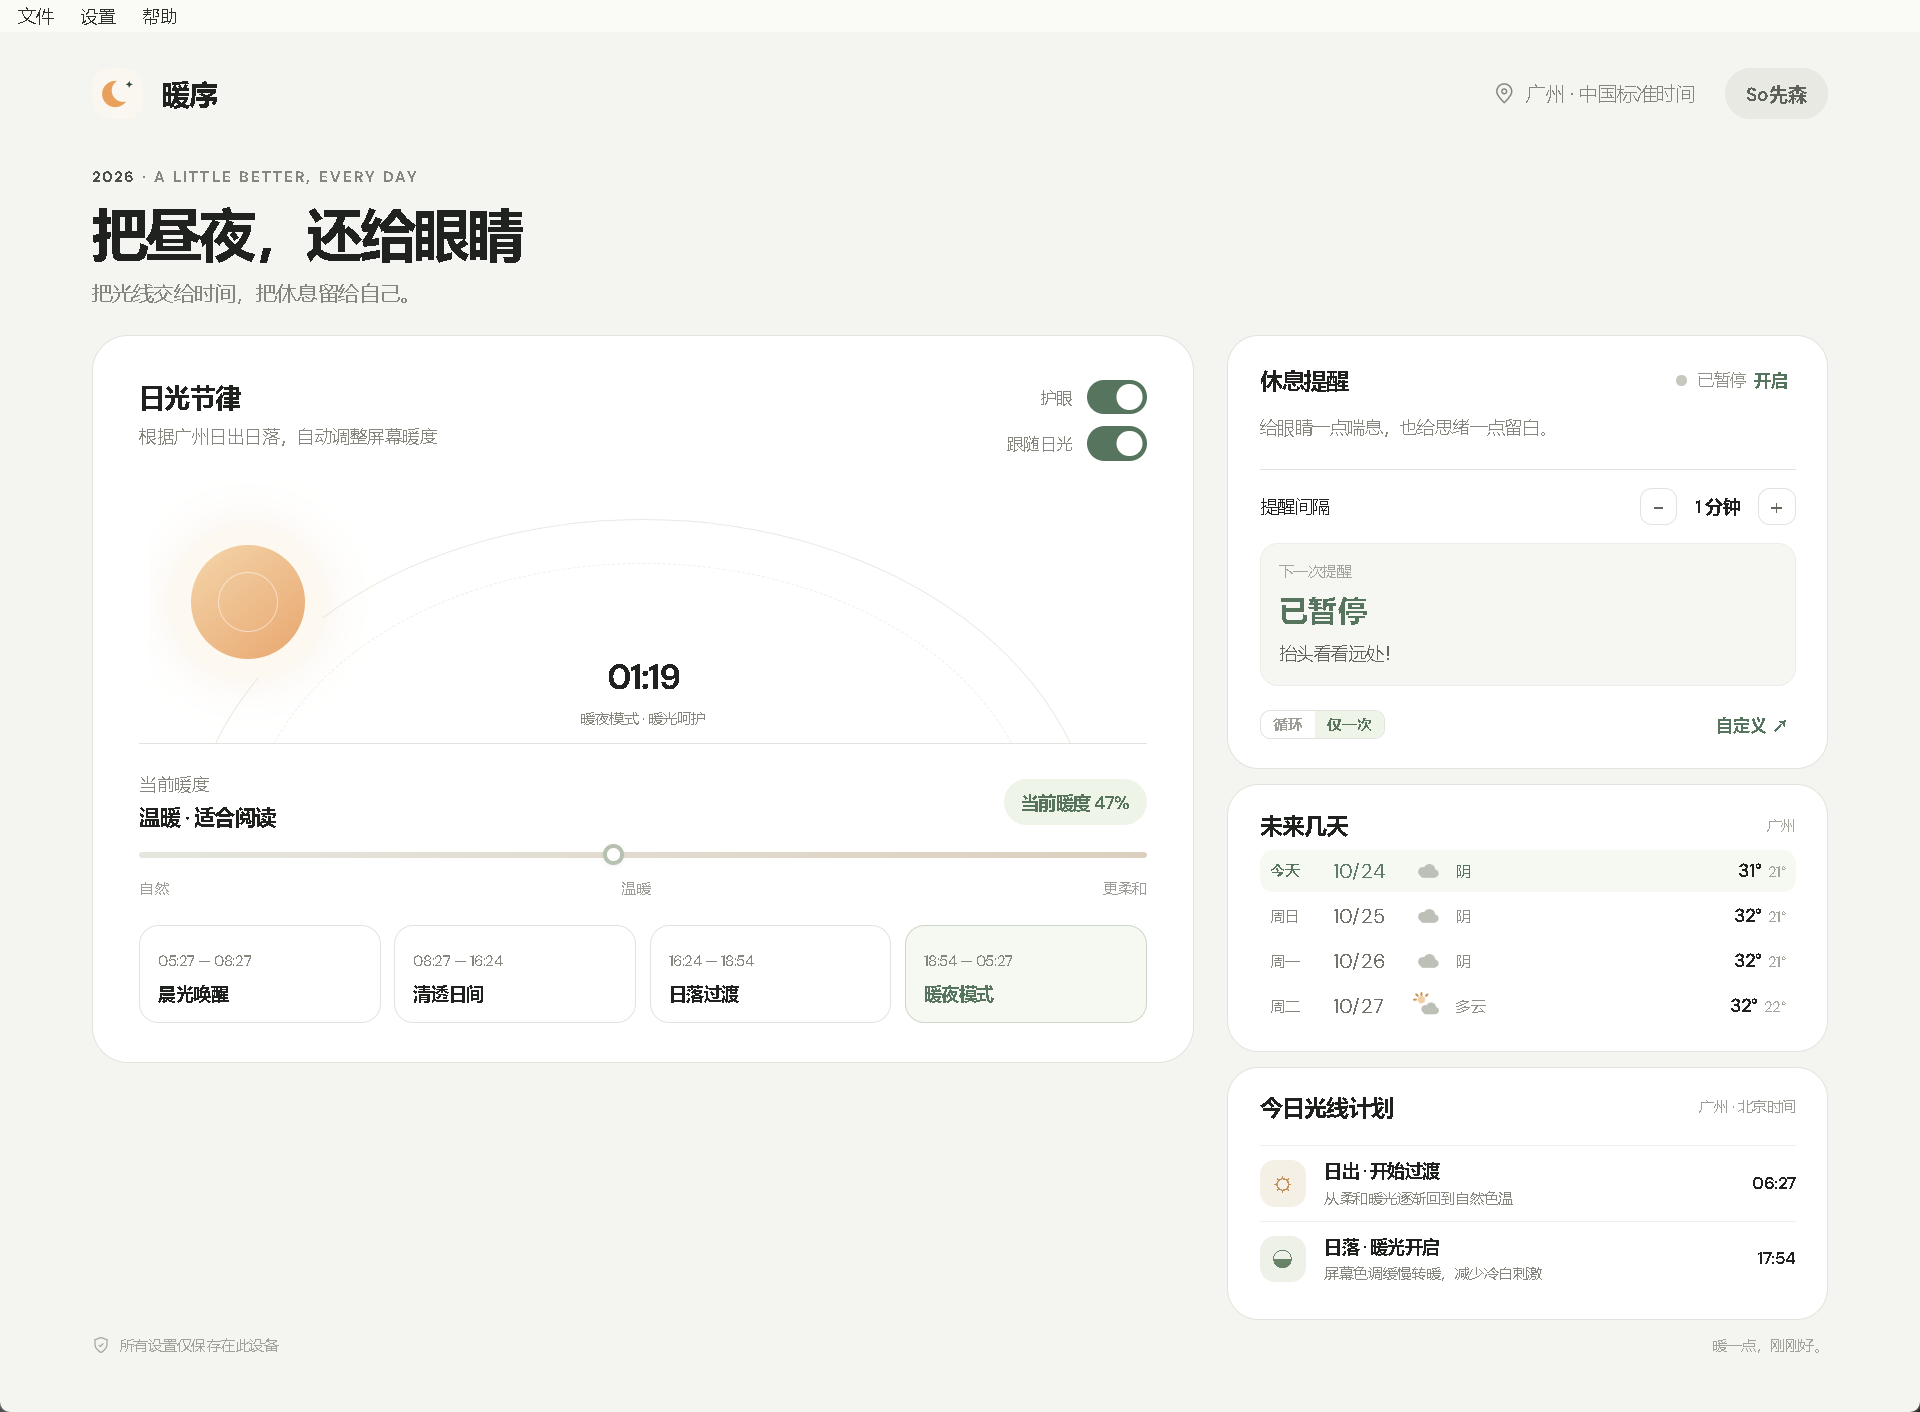Select the 晨光唤醒 time card
The height and width of the screenshot is (1412, 1920).
(260, 974)
